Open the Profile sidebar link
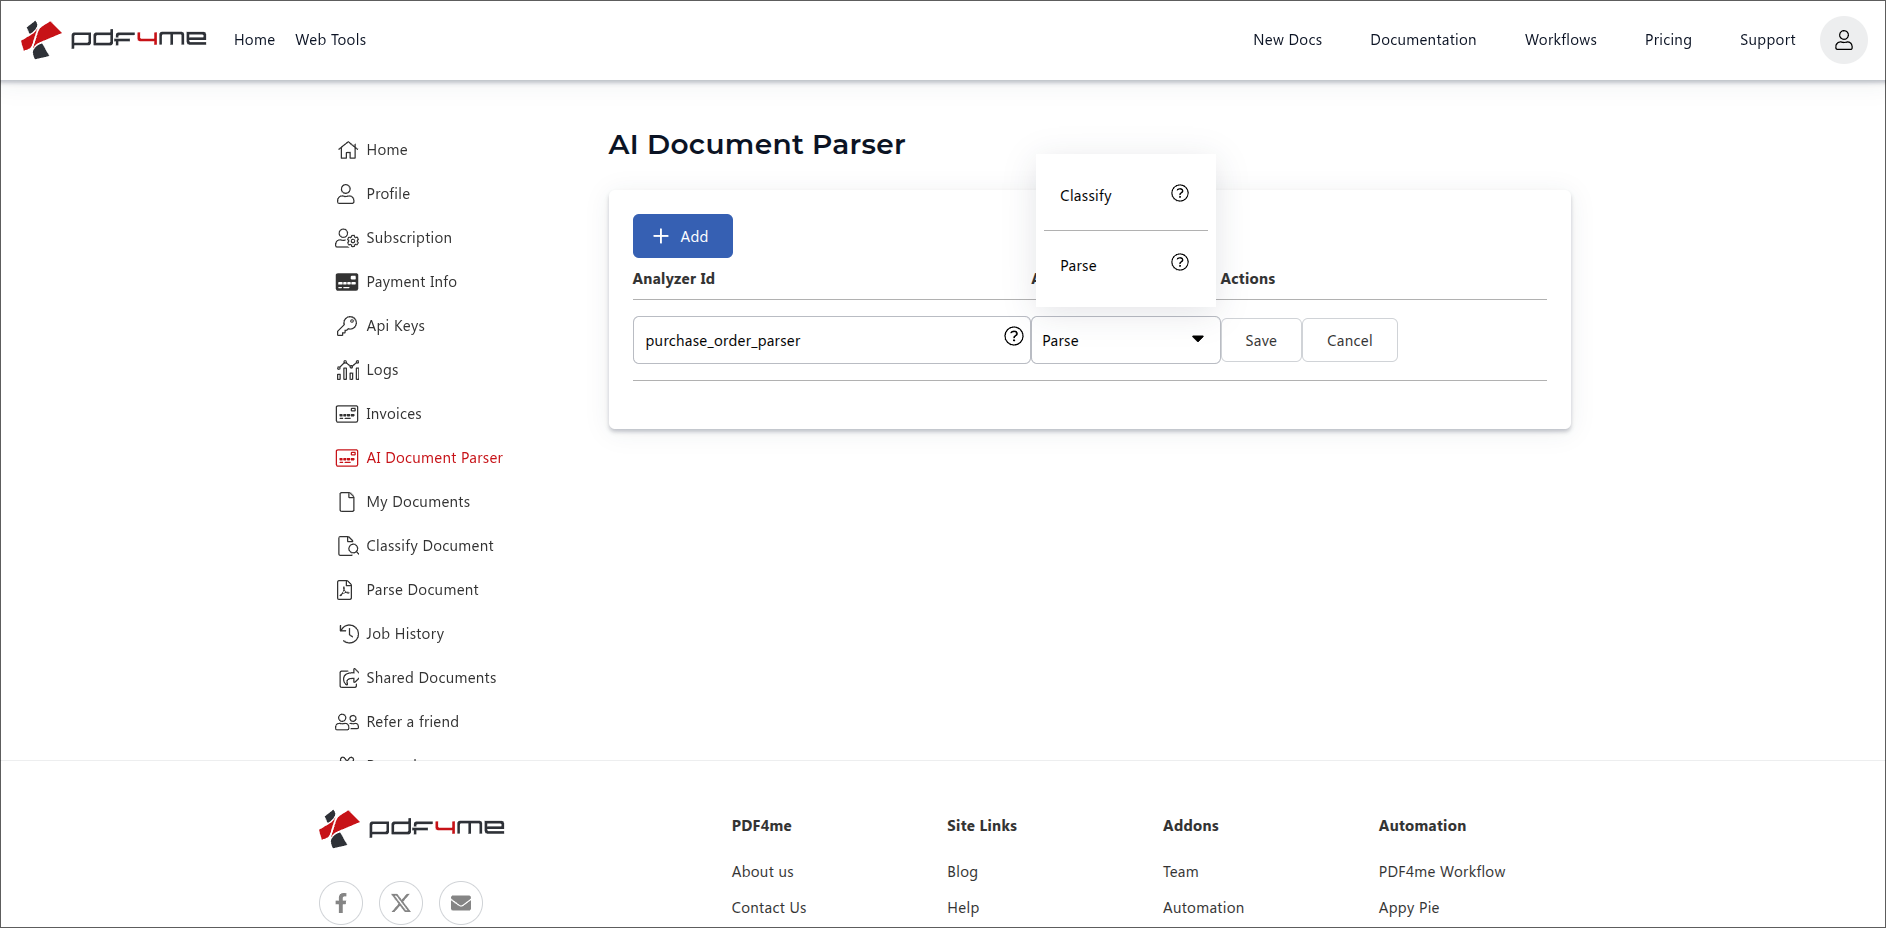Image resolution: width=1886 pixels, height=928 pixels. point(388,194)
